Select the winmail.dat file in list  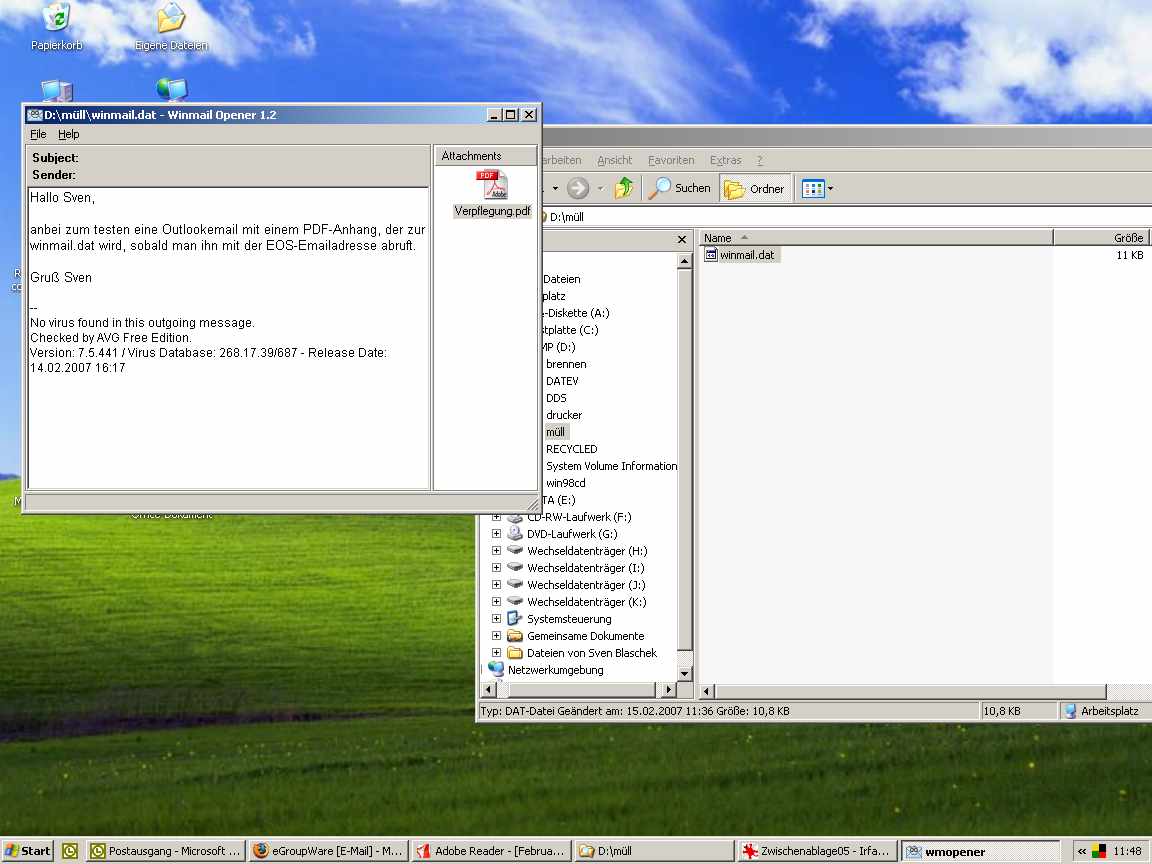[746, 255]
